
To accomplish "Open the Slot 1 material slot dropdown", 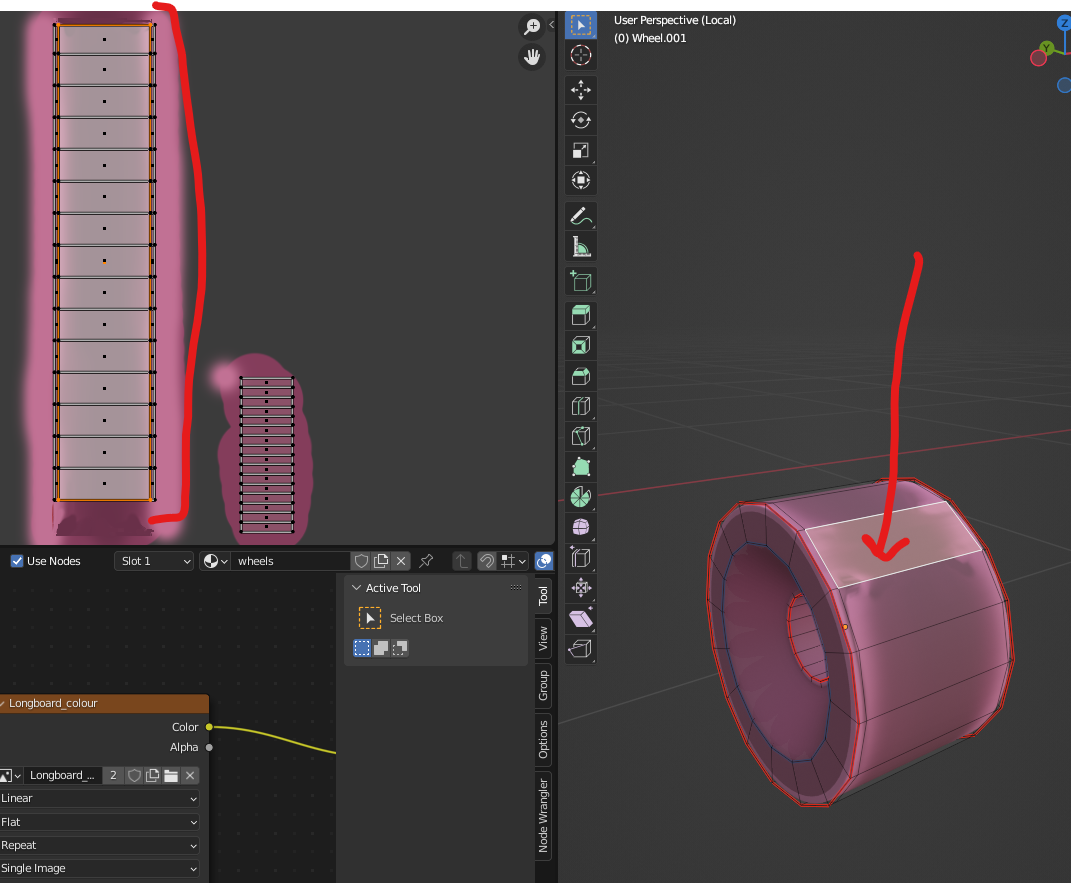I will click(154, 561).
